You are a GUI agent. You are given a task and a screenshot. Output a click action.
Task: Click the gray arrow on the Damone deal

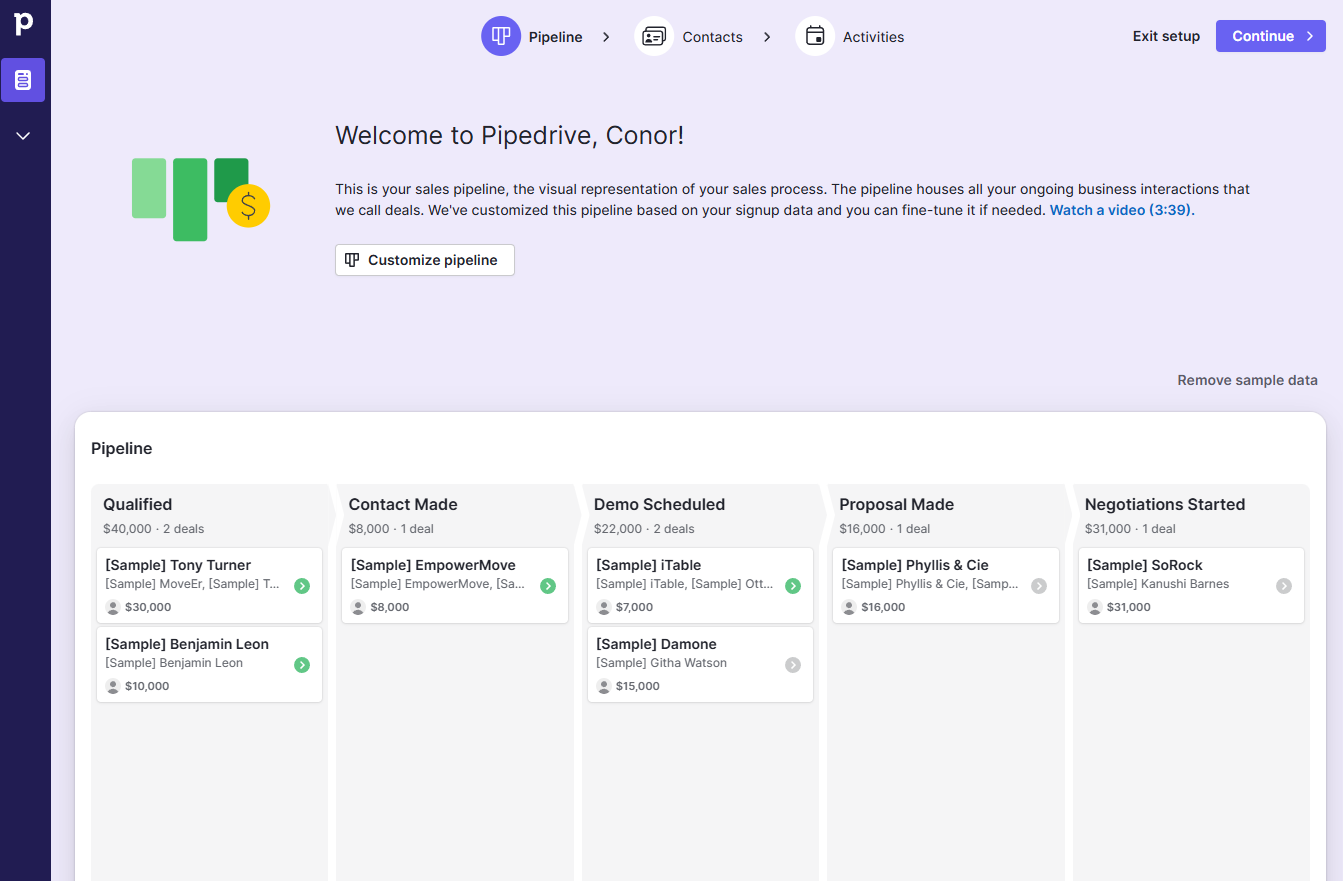coord(793,664)
